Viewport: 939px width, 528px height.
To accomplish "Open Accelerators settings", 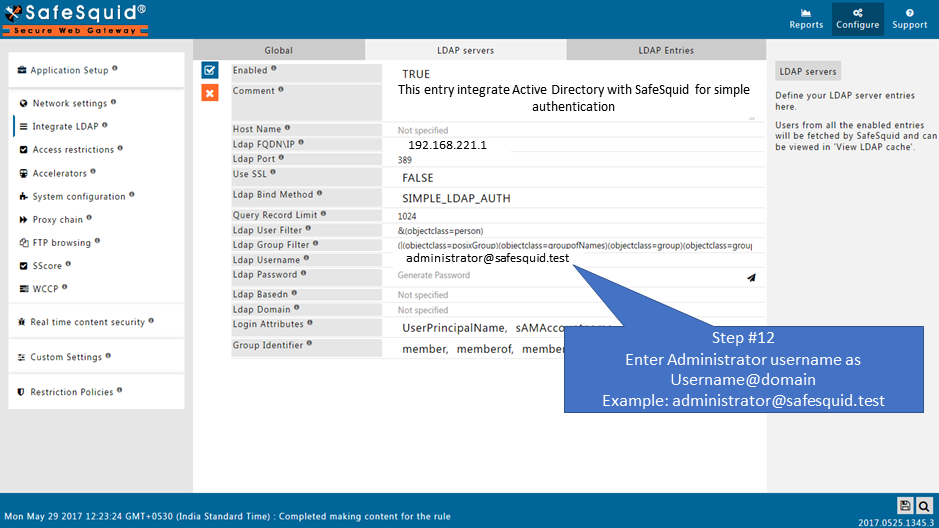I will 59,173.
